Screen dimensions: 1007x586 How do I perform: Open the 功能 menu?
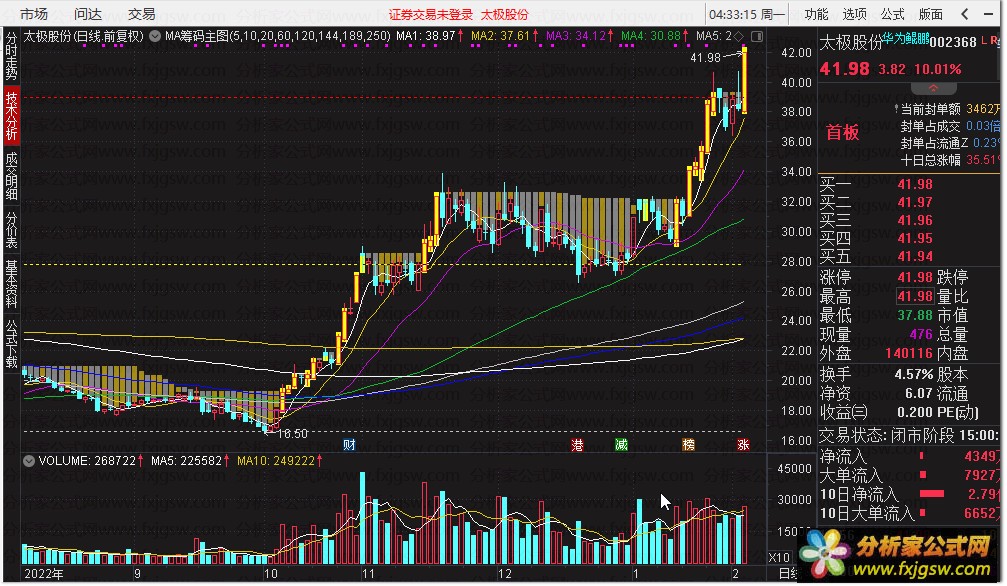816,13
